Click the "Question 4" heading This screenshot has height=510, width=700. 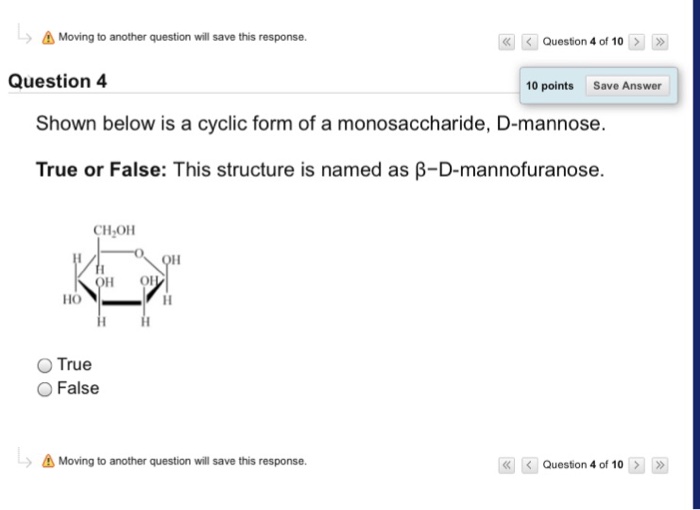click(57, 81)
